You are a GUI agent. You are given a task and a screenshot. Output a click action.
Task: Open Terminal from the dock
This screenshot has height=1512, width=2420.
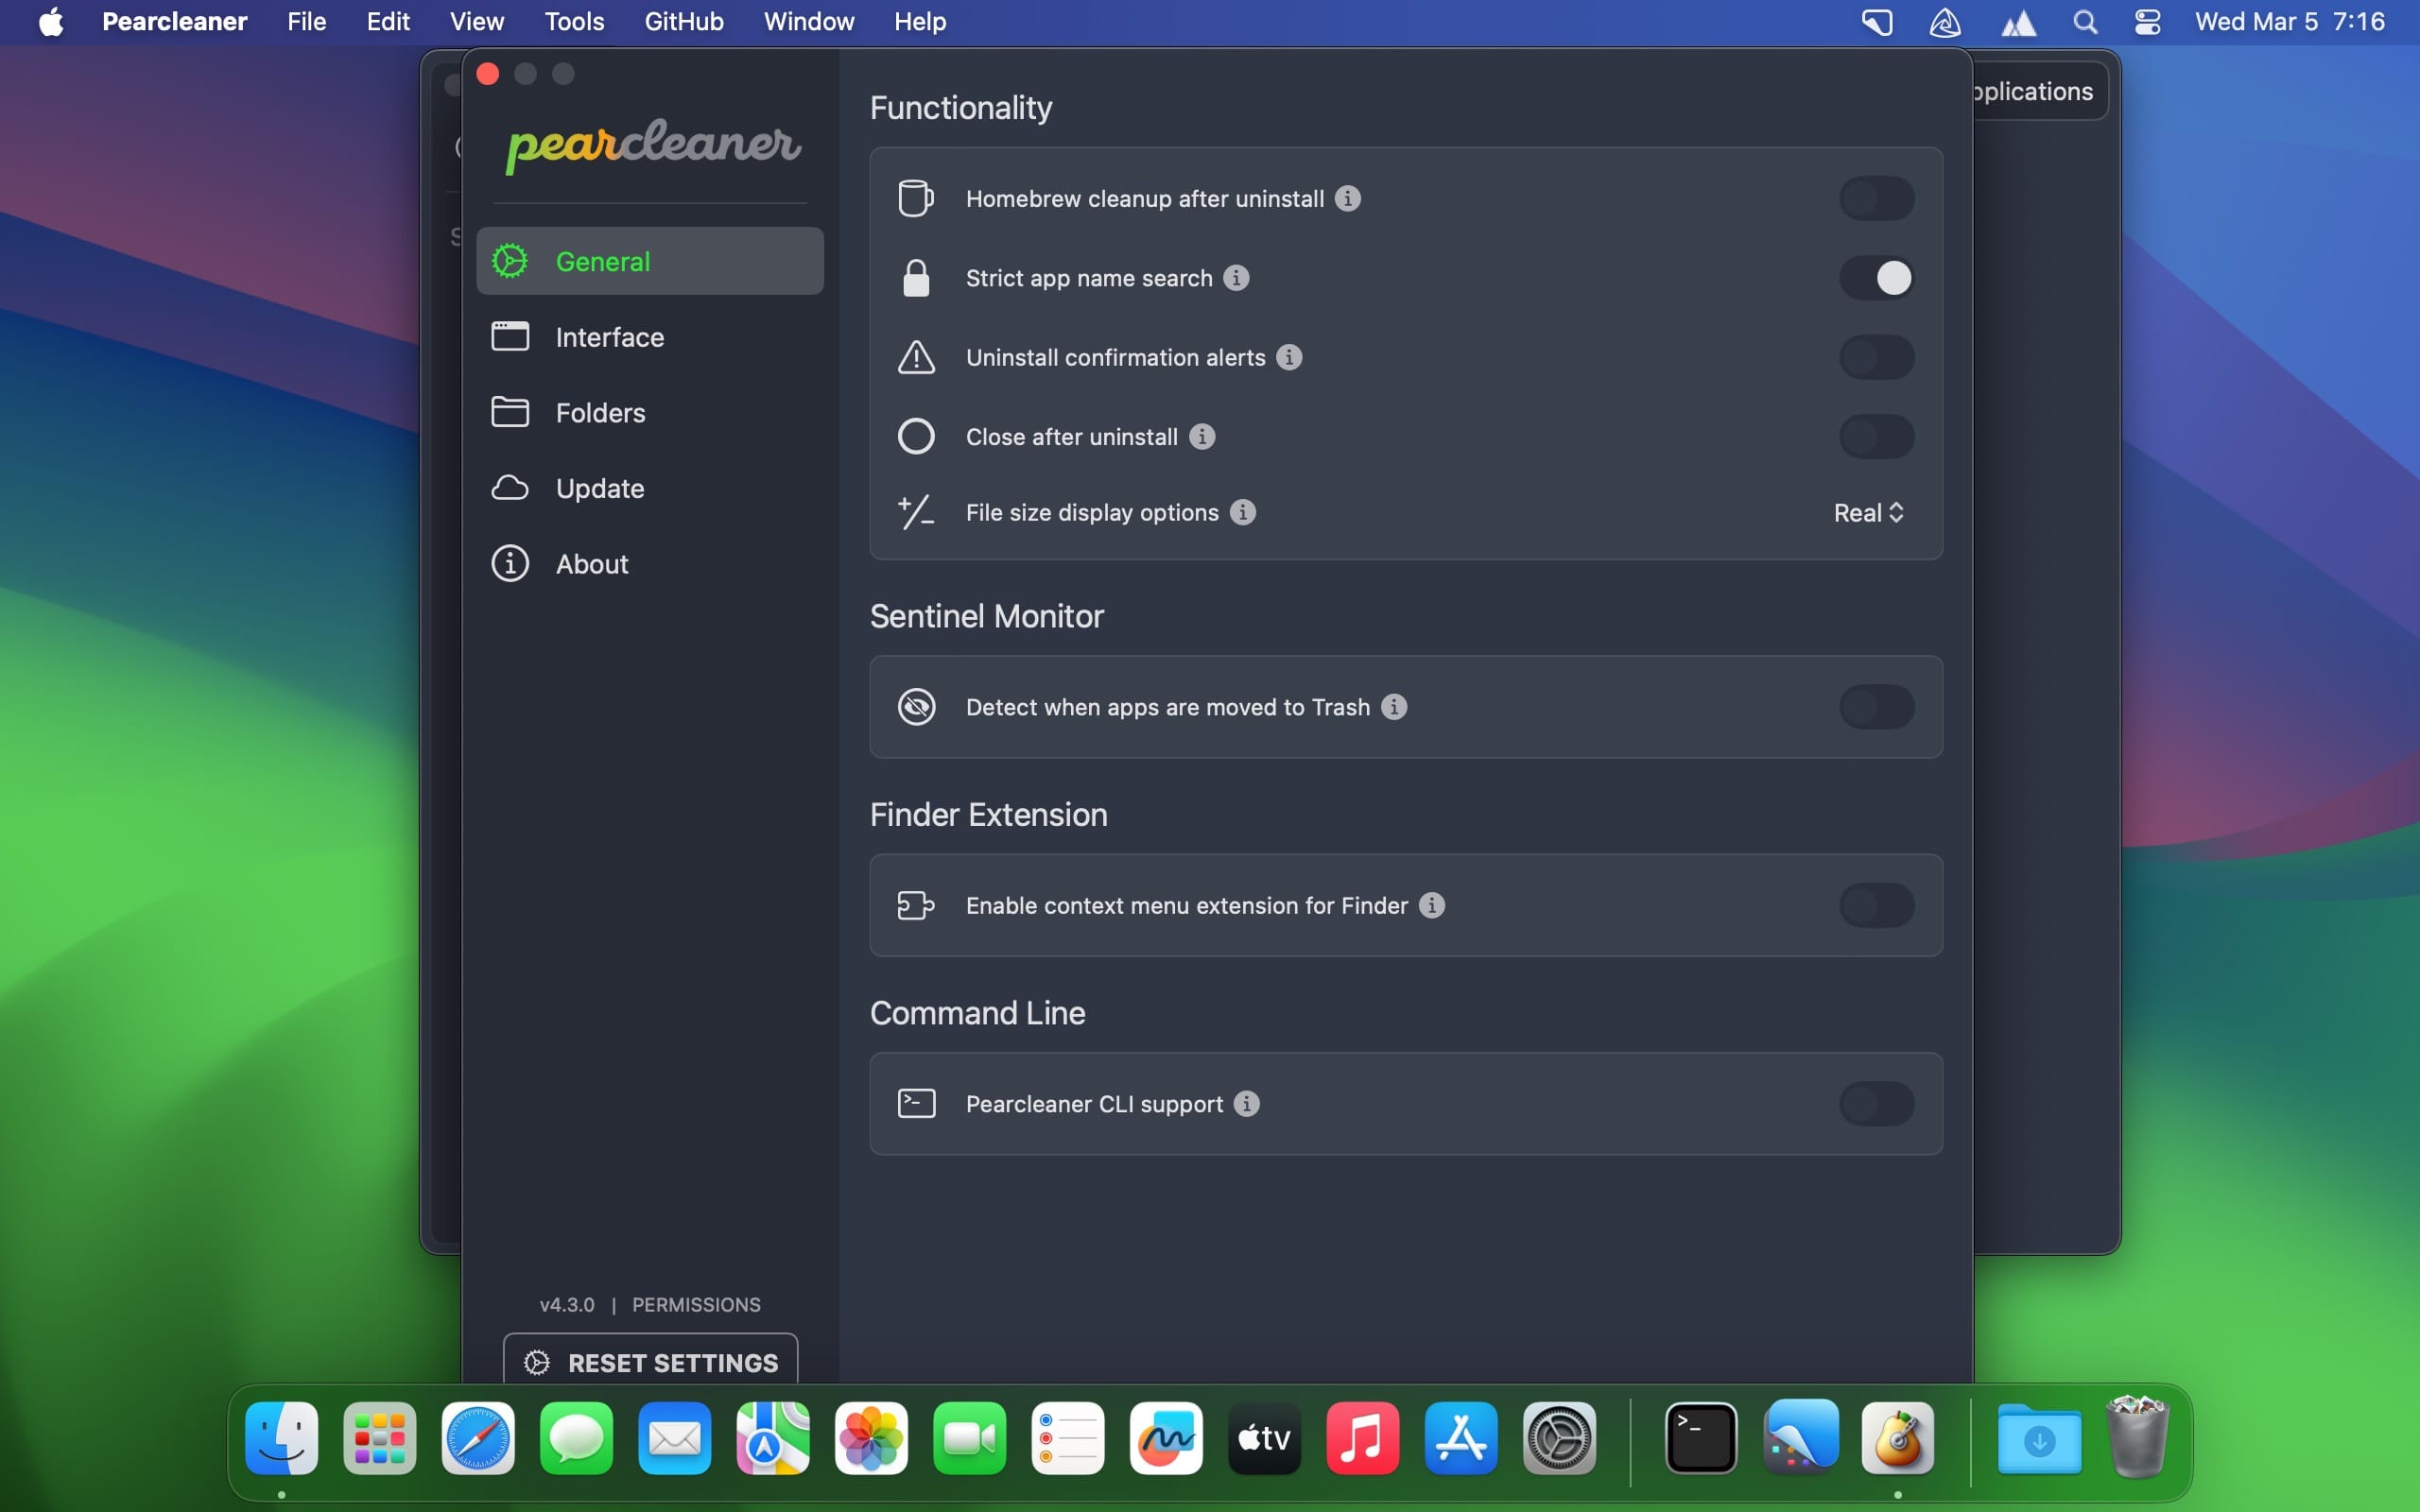pos(1700,1438)
